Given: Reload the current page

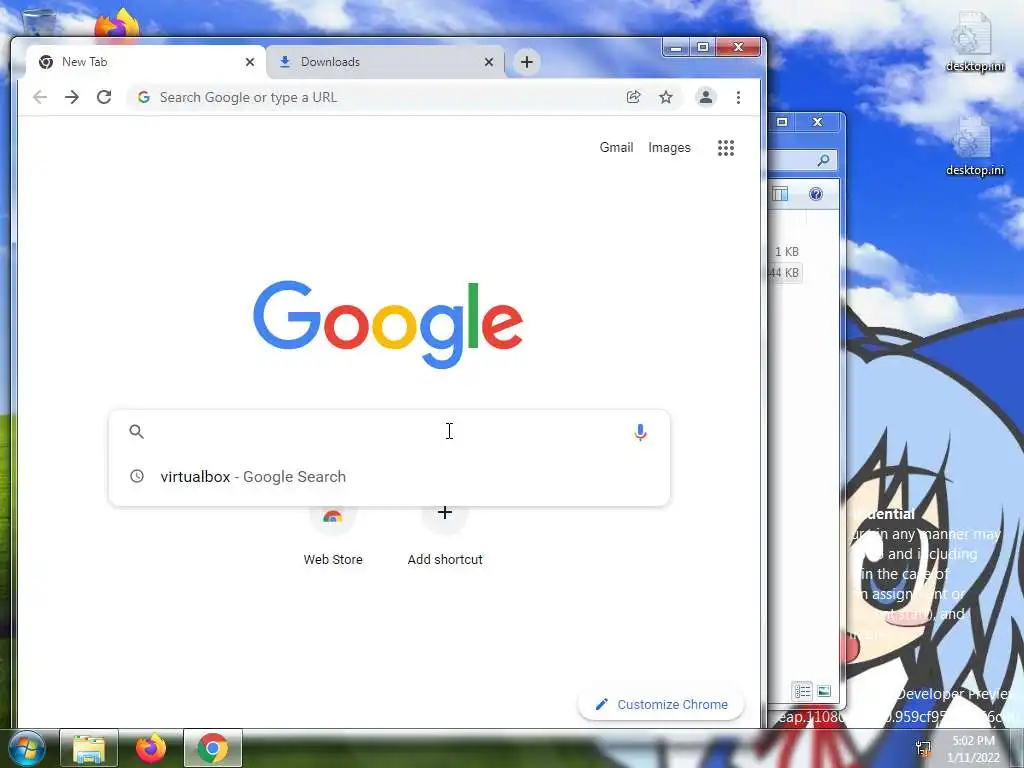Looking at the screenshot, I should point(104,97).
